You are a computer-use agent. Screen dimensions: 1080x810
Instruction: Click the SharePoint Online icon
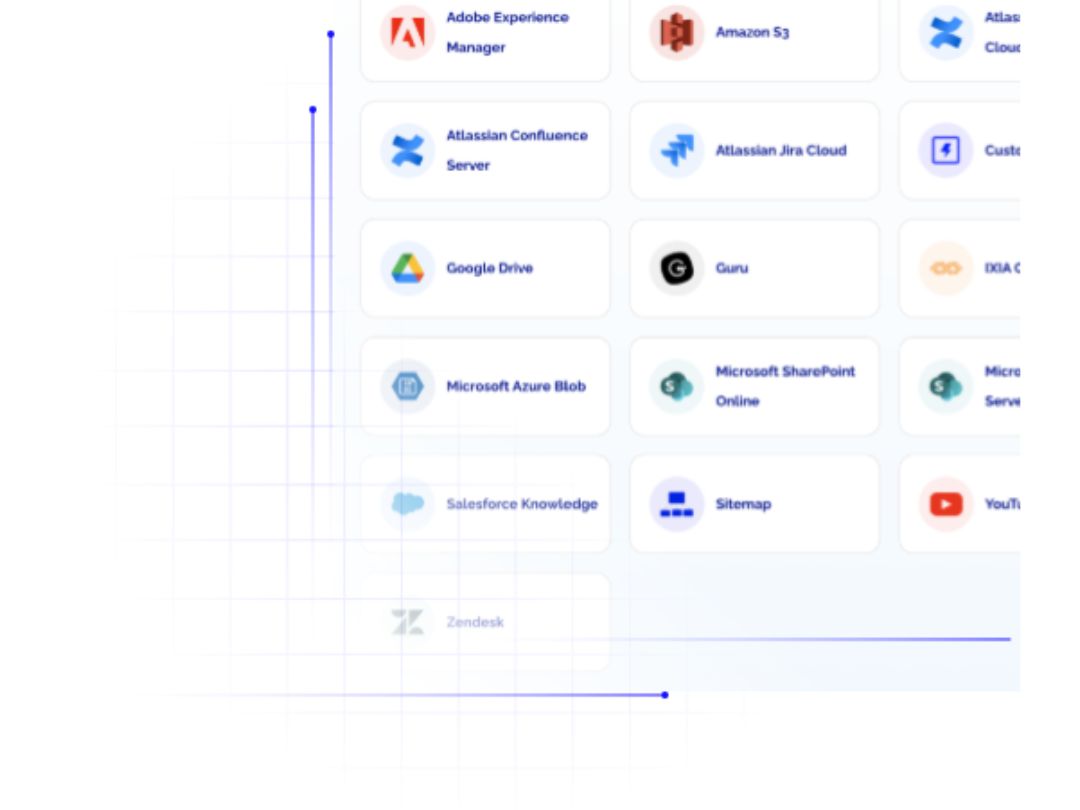676,386
